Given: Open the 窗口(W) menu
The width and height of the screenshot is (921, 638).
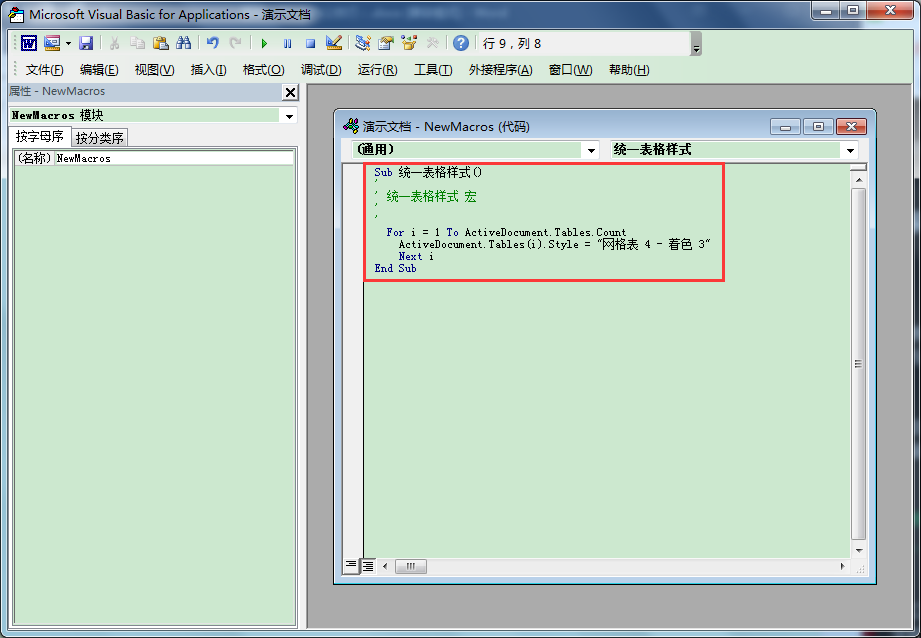Looking at the screenshot, I should tap(570, 70).
